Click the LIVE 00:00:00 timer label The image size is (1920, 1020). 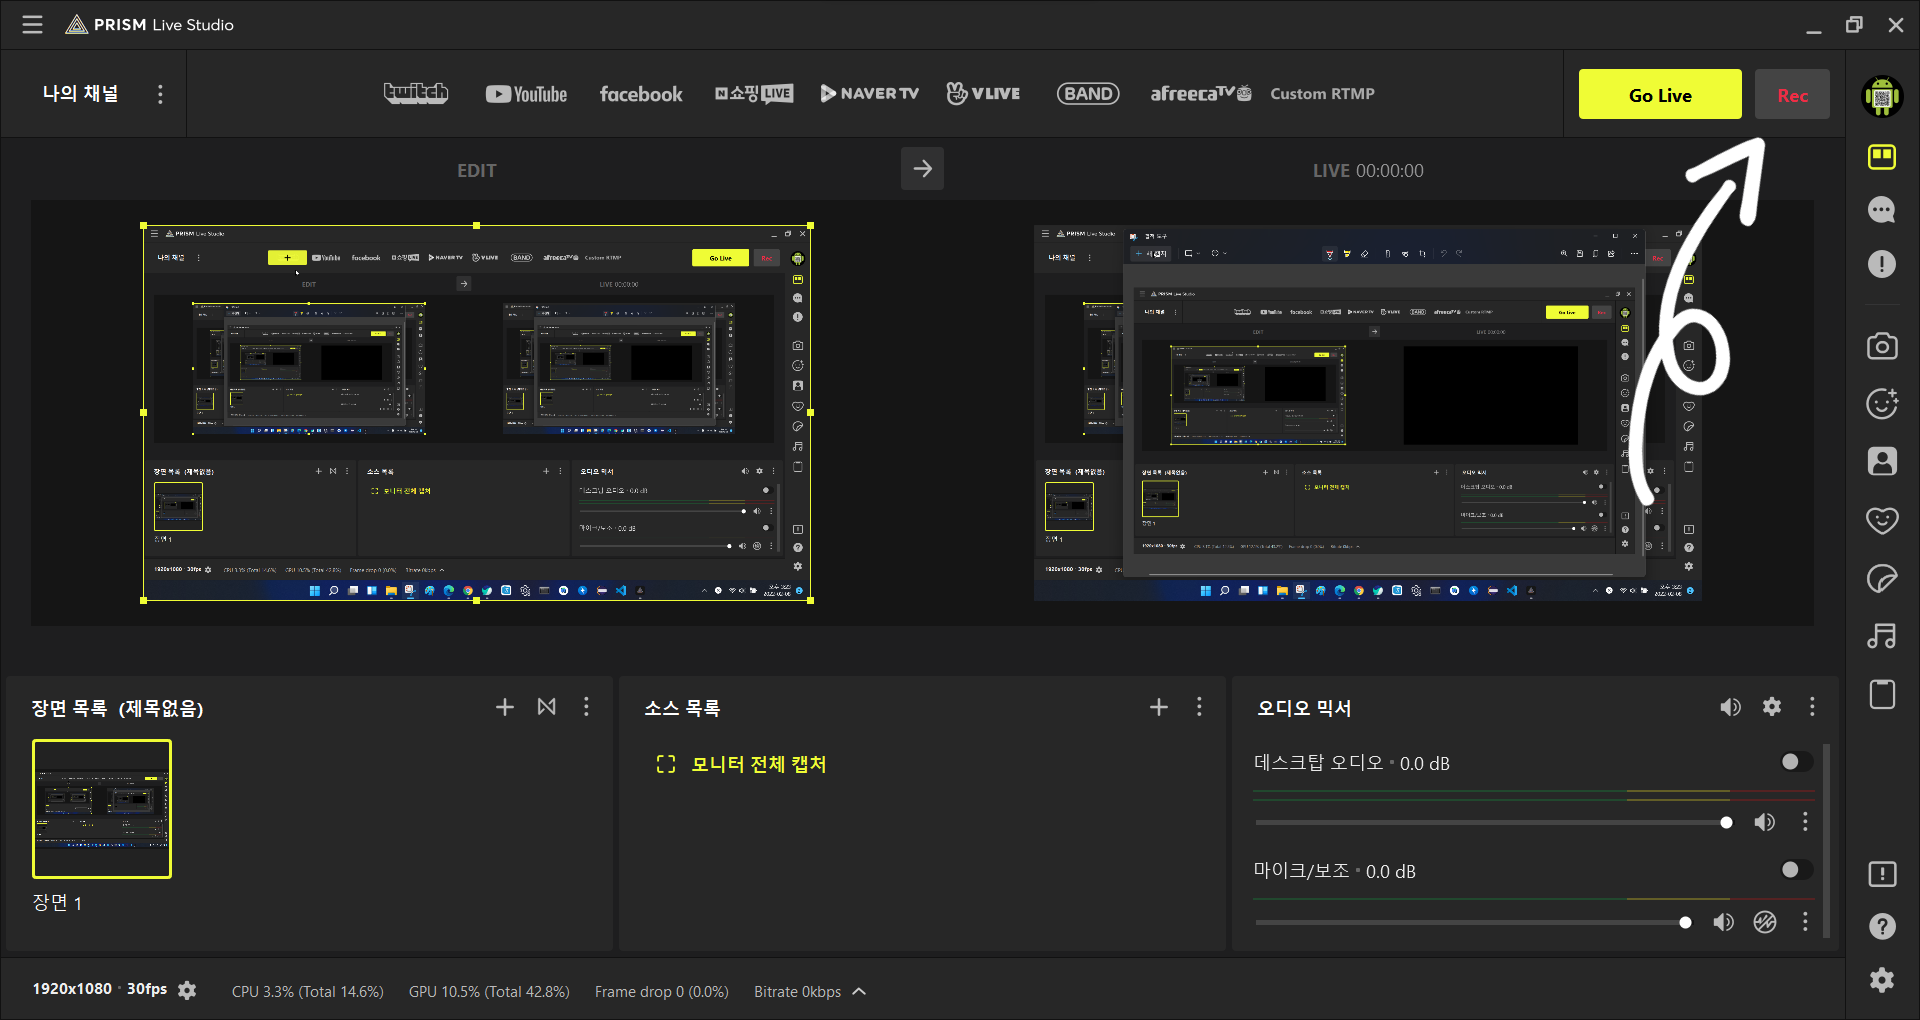pos(1368,171)
